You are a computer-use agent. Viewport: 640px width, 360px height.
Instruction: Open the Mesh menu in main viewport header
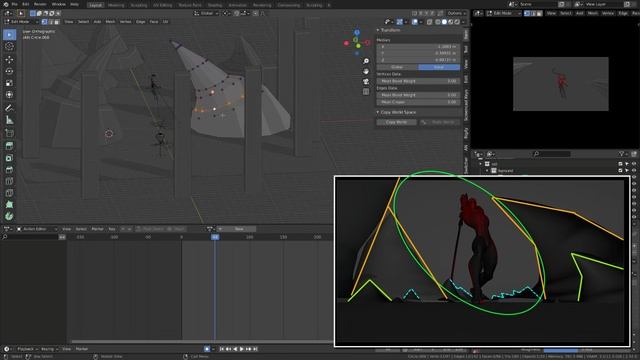[110, 22]
